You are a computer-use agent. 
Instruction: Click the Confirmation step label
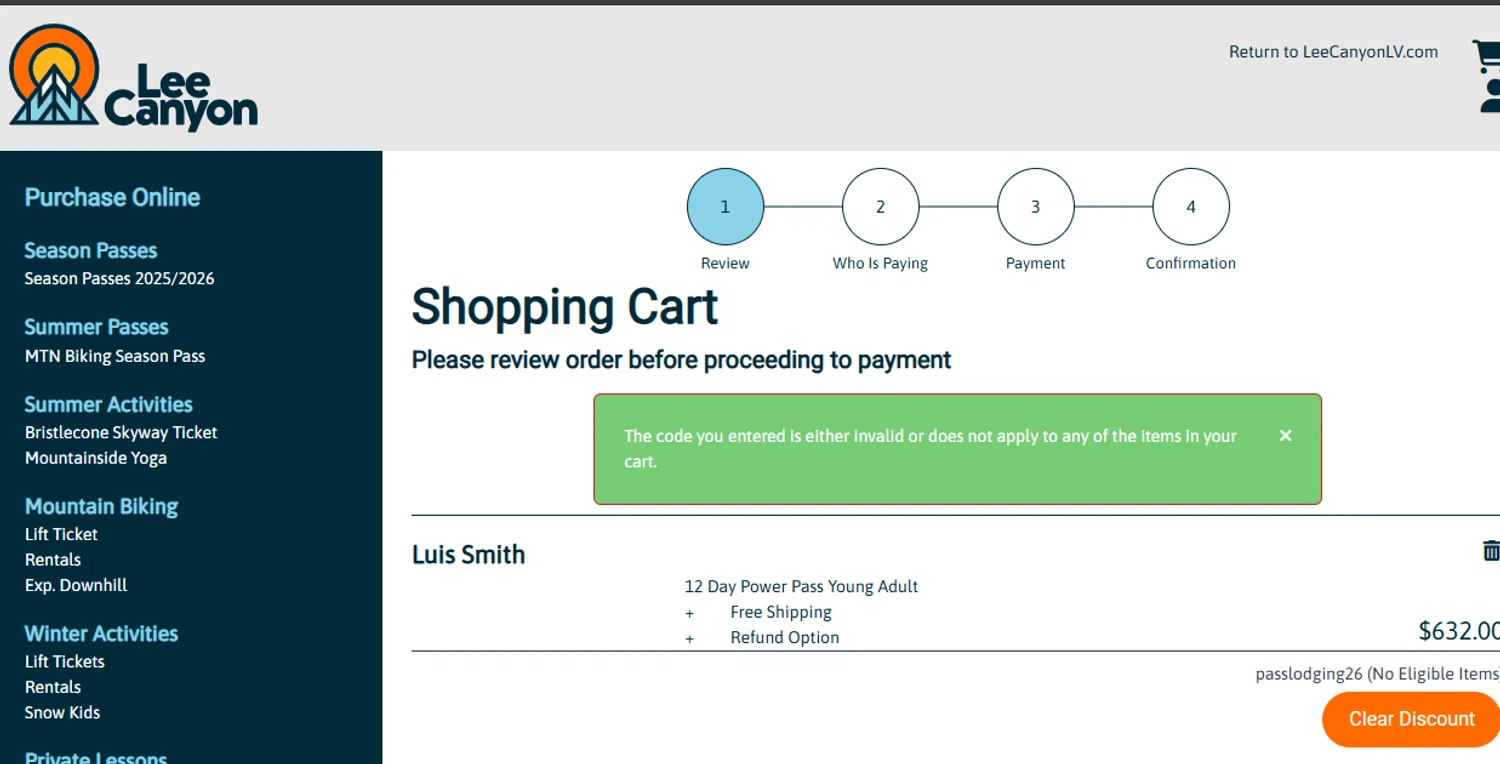[x=1190, y=264]
